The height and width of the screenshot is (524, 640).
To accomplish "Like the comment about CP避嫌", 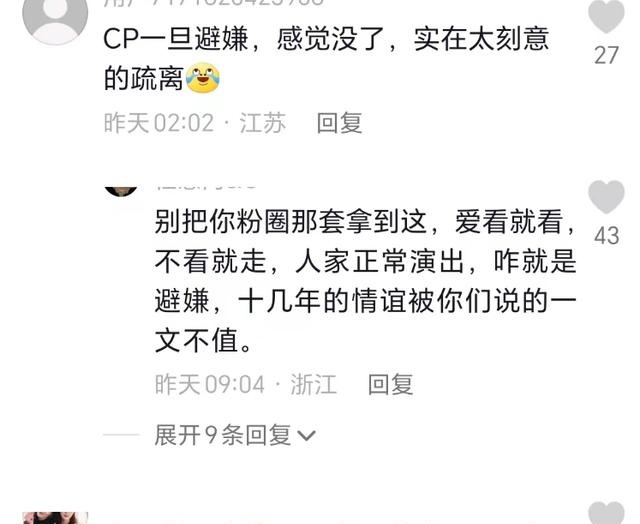I will (x=606, y=16).
